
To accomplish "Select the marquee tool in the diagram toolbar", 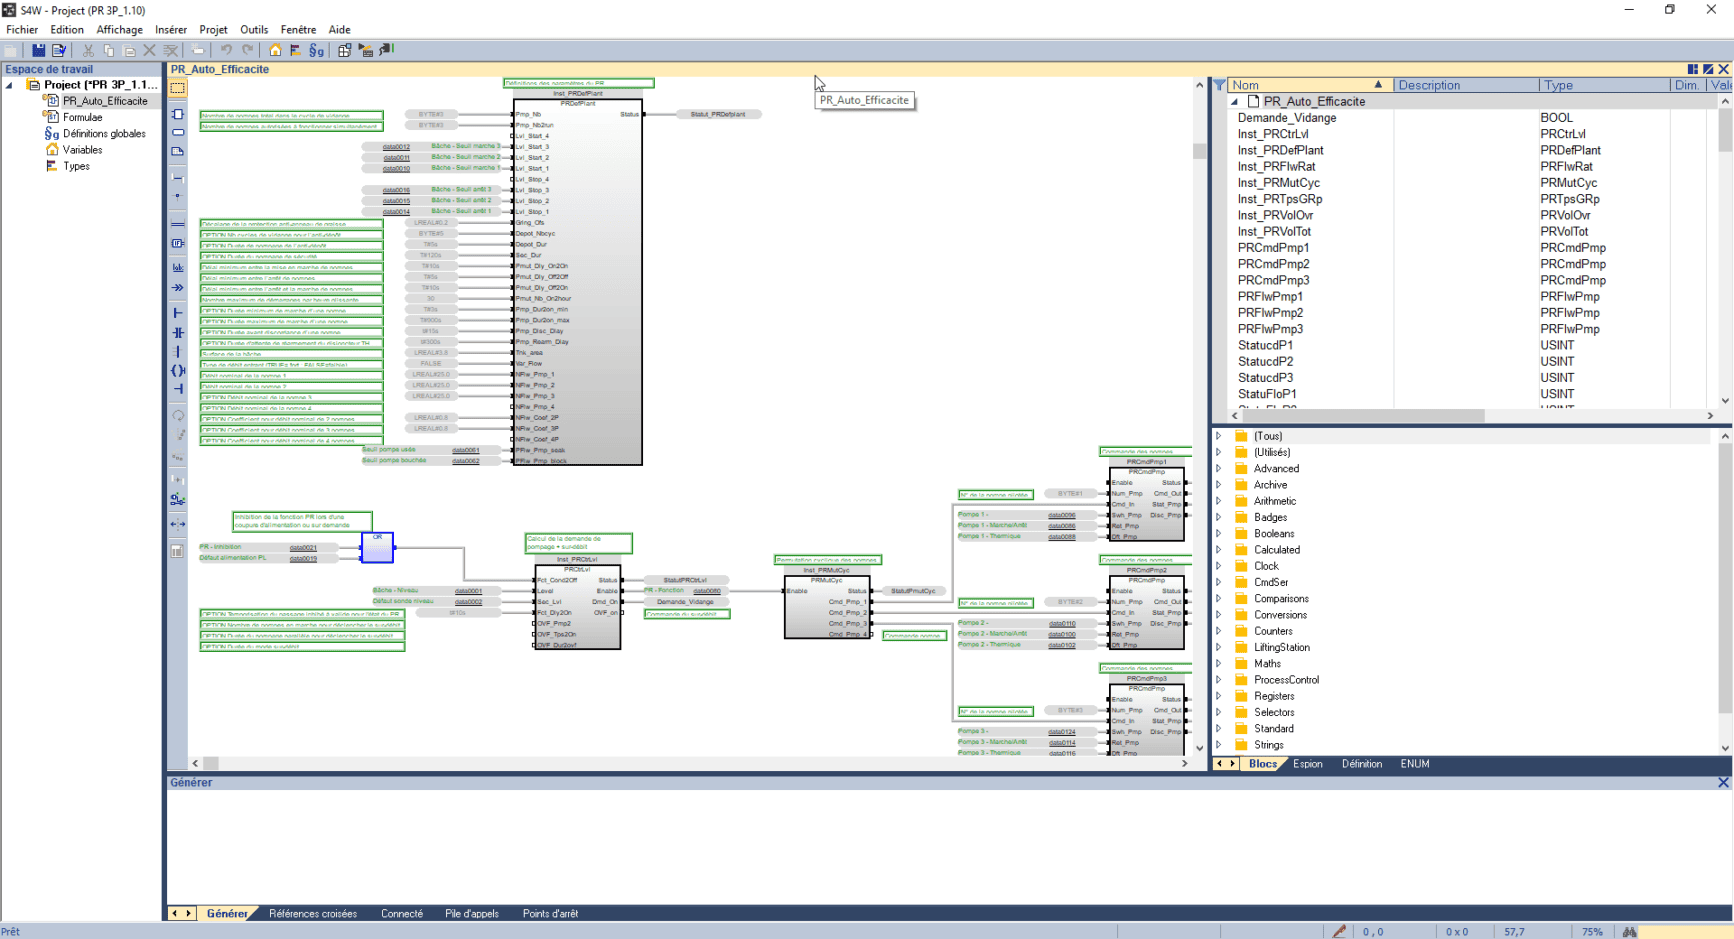I will pyautogui.click(x=177, y=90).
